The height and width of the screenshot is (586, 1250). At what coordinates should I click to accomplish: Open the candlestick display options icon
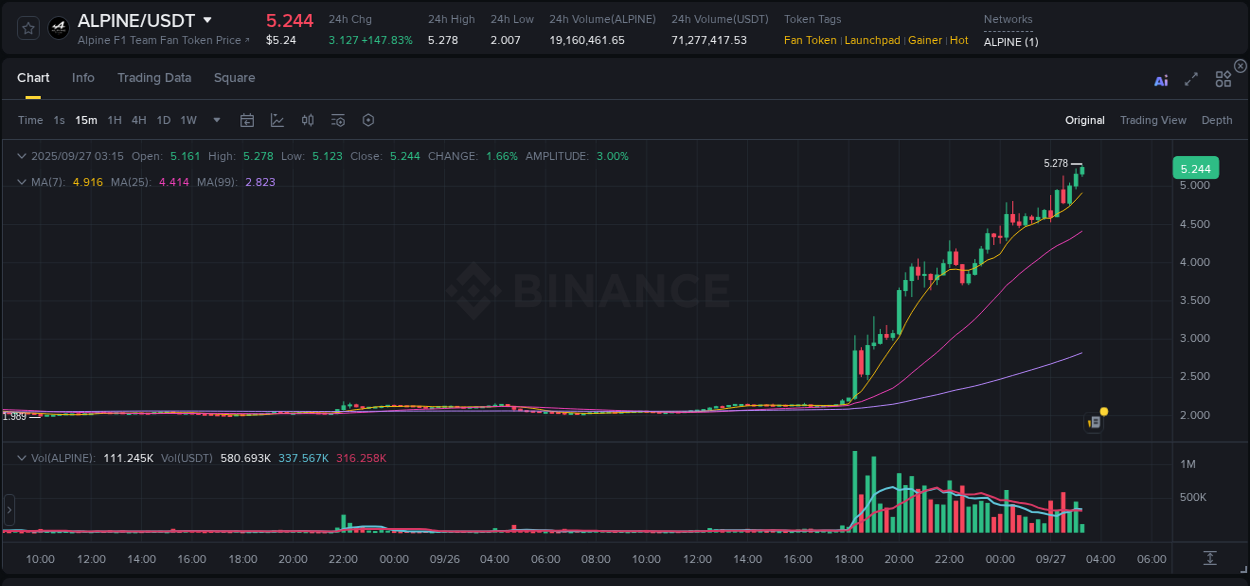point(307,120)
